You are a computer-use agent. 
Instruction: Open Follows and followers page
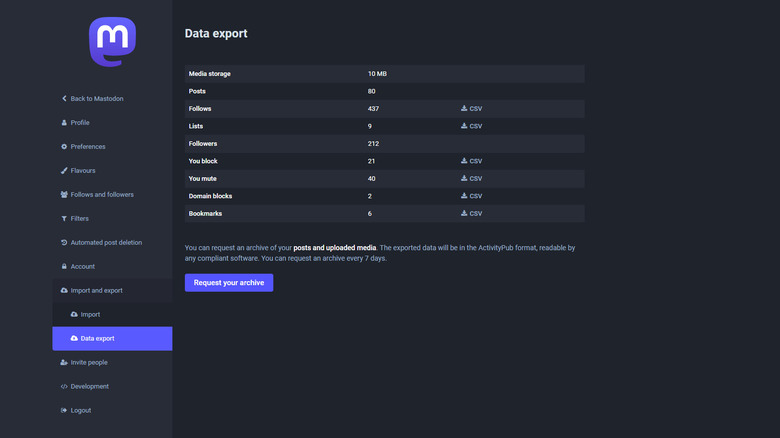tap(112, 195)
